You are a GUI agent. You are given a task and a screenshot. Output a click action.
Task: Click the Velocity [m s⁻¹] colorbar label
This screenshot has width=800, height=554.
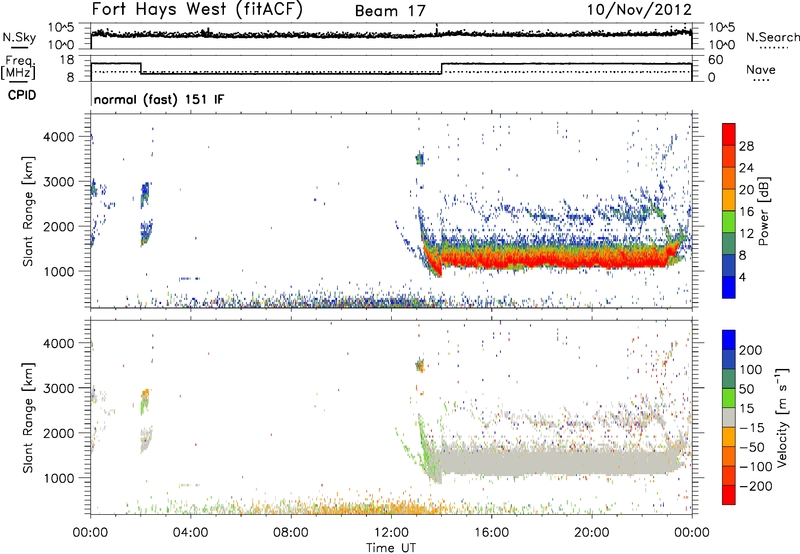[782, 417]
